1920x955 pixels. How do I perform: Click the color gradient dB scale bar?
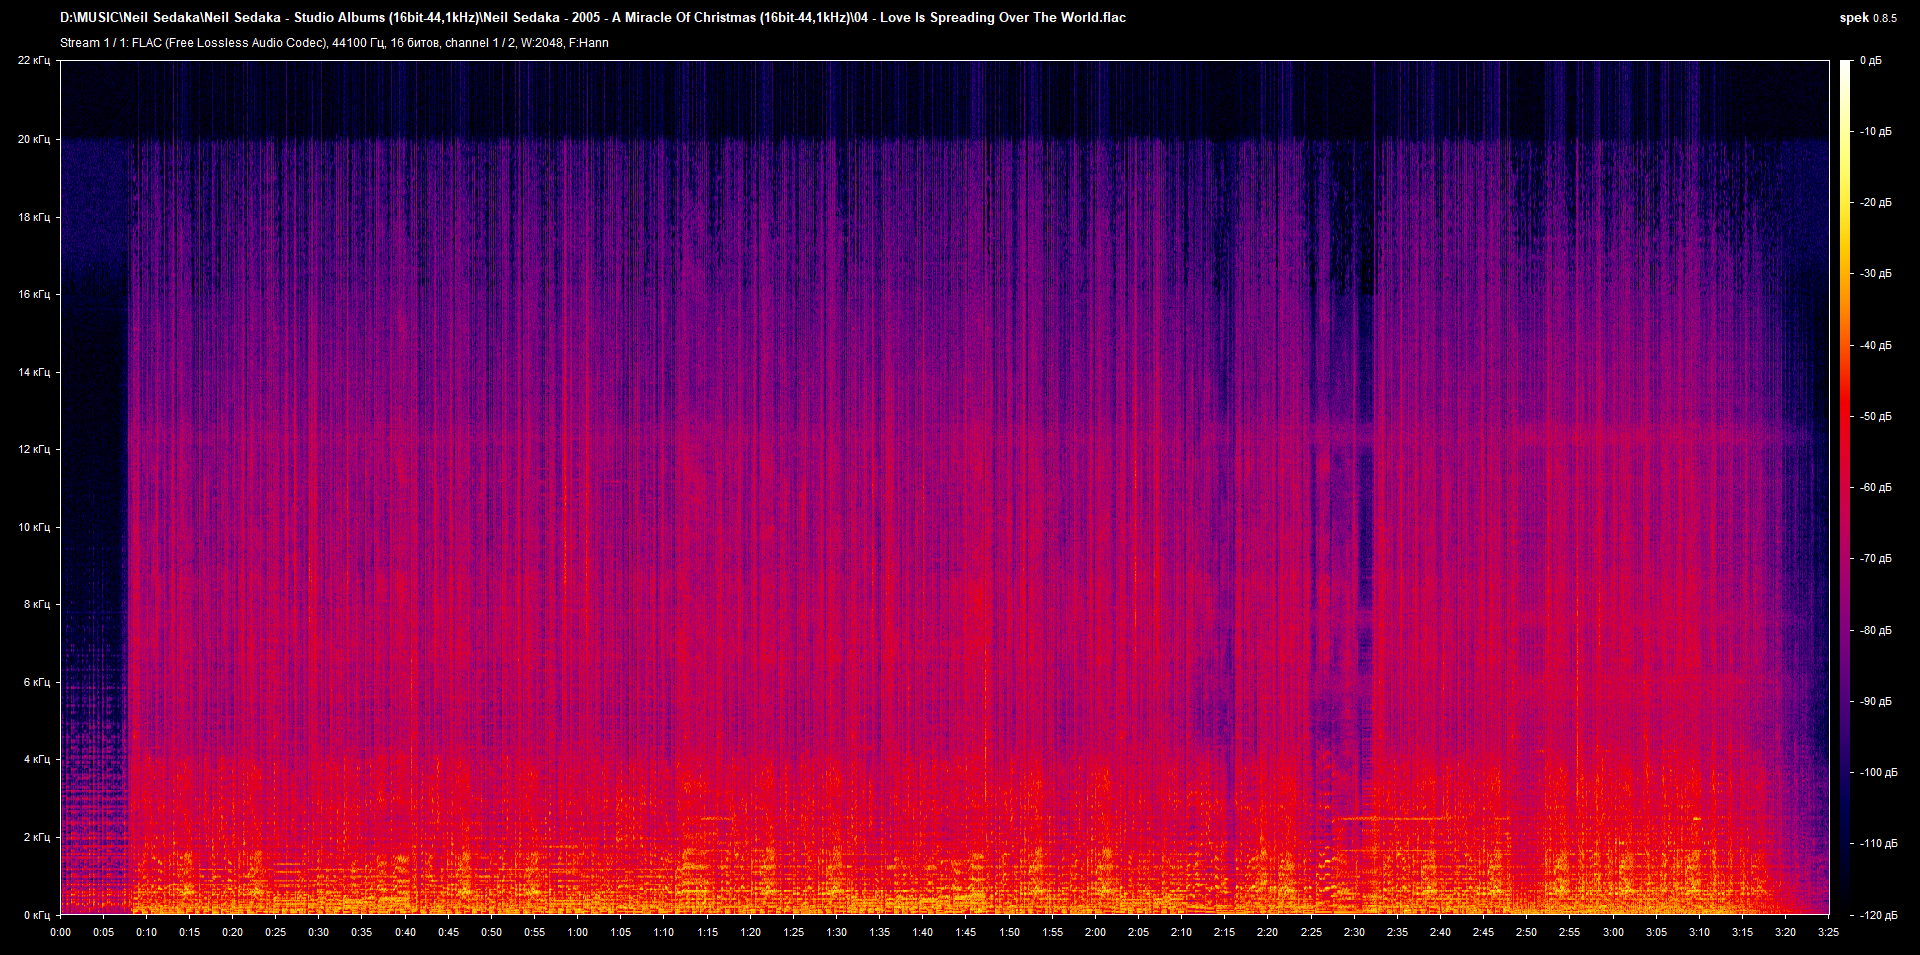1845,488
